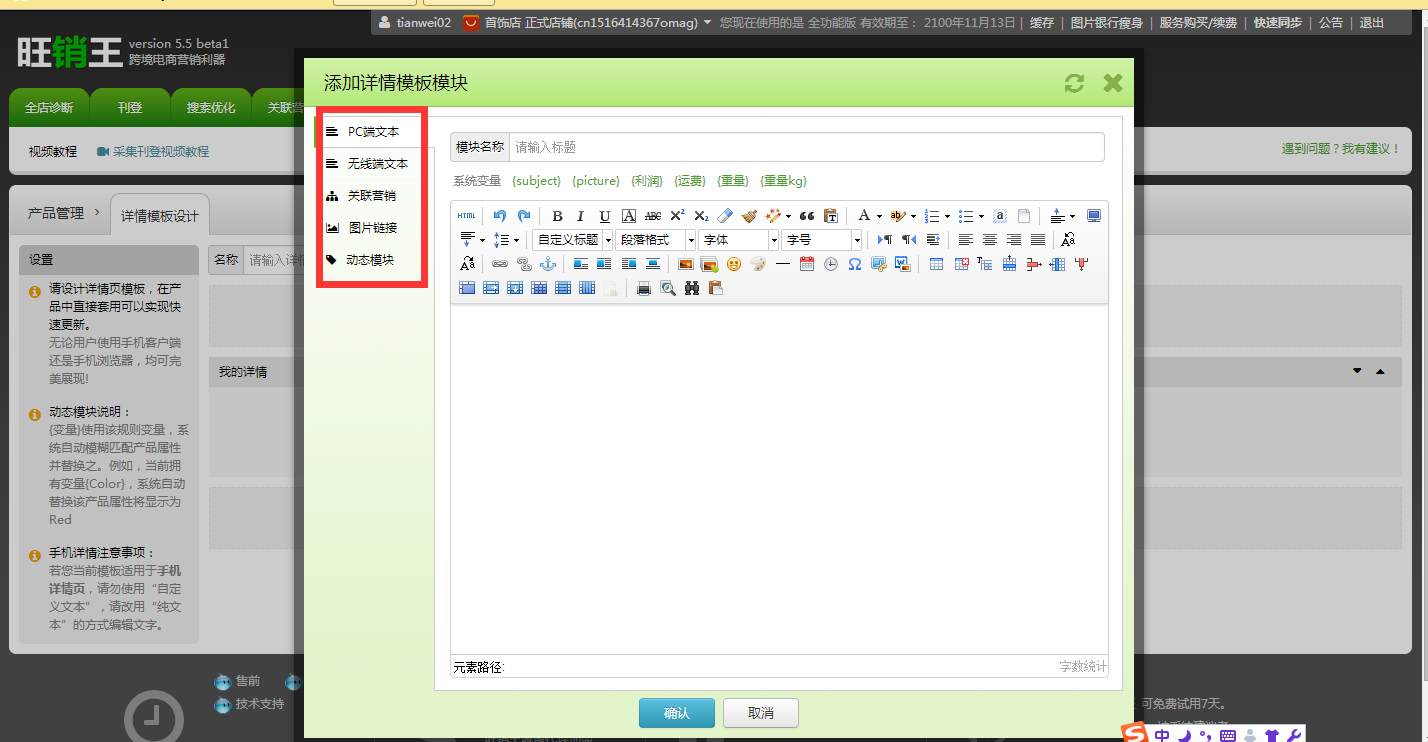Expand the font color arrow
1428x742 pixels.
pos(879,216)
